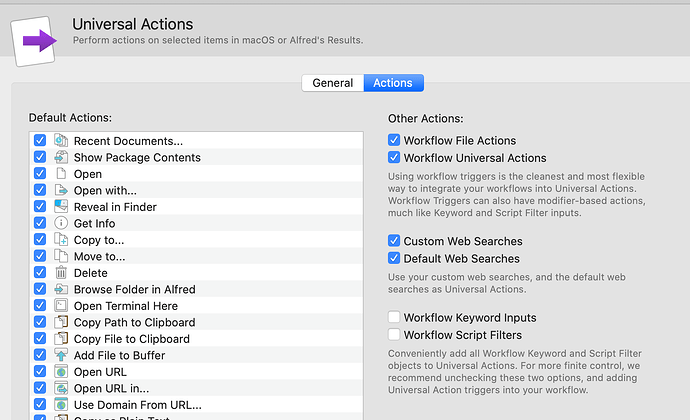The image size is (690, 420).
Task: Uncheck Add File to Buffer action
Action: pos(40,355)
